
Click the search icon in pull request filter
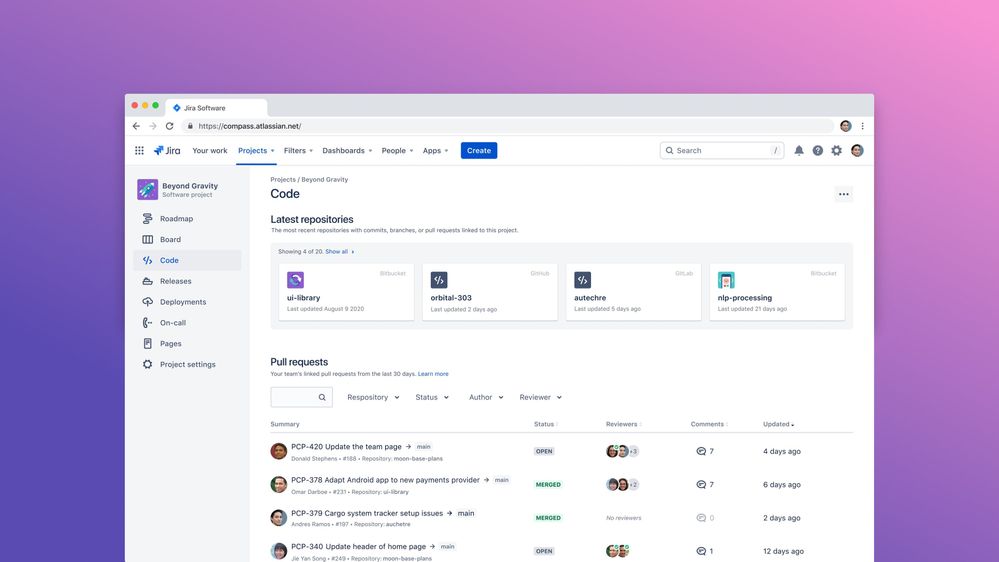(x=322, y=397)
